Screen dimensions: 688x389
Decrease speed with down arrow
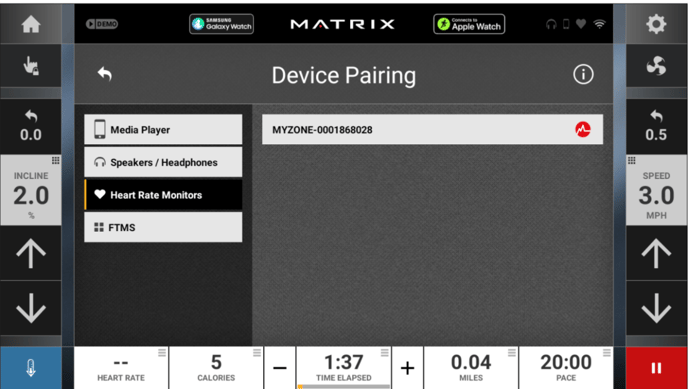[656, 308]
